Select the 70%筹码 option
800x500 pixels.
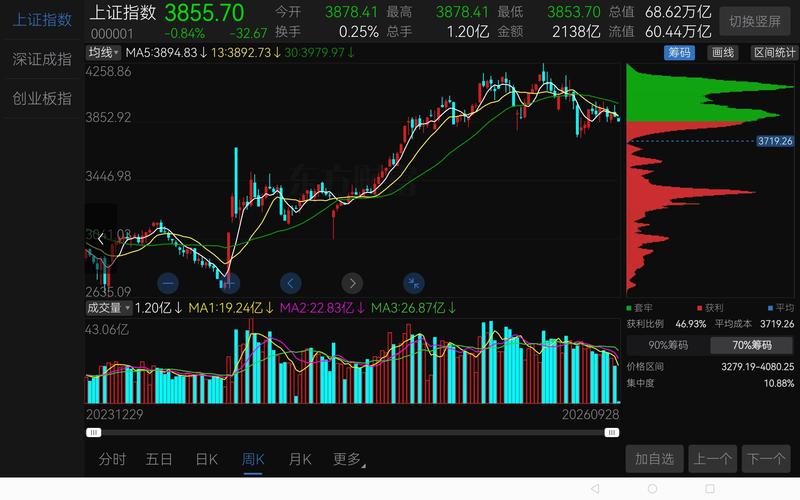(752, 345)
